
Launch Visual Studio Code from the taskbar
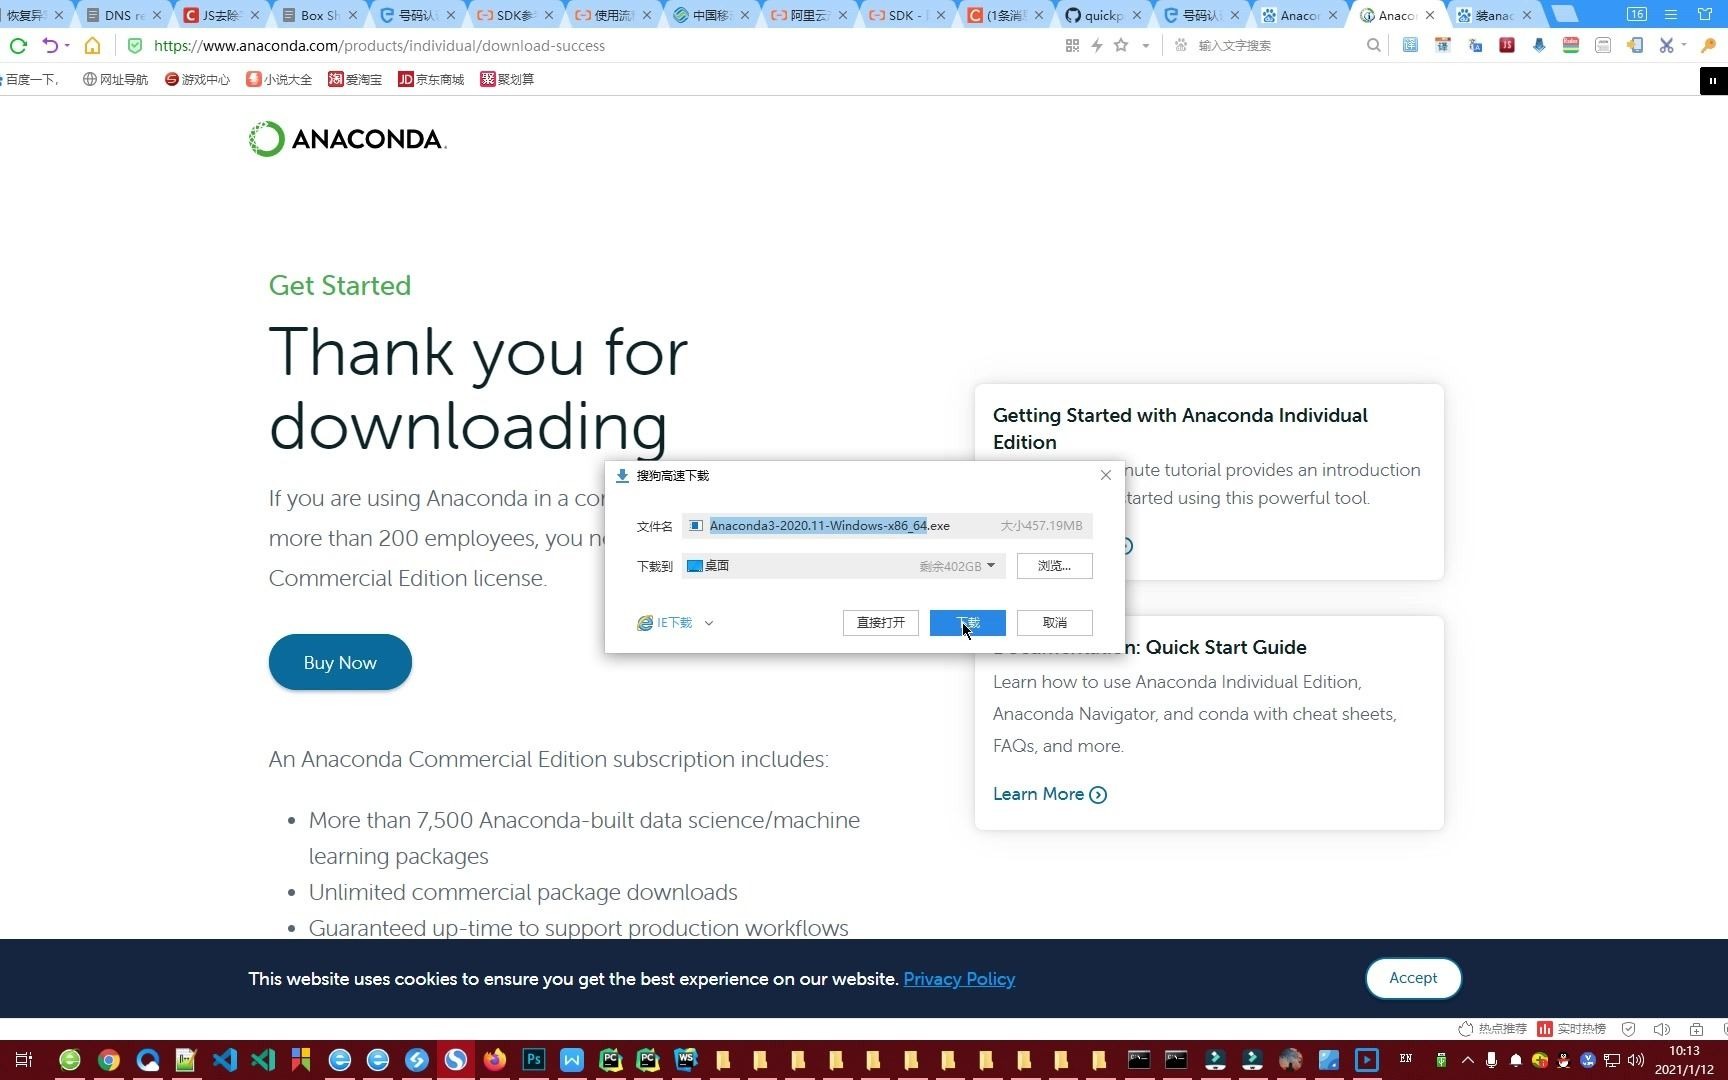click(225, 1060)
